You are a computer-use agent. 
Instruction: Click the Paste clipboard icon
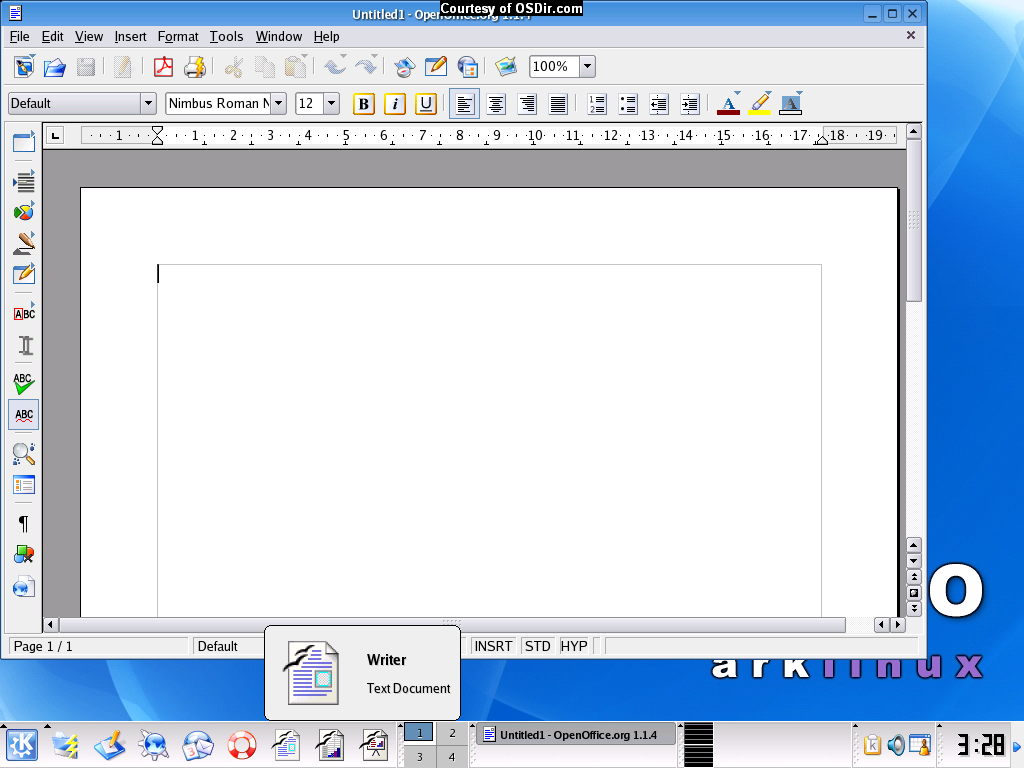pyautogui.click(x=296, y=67)
